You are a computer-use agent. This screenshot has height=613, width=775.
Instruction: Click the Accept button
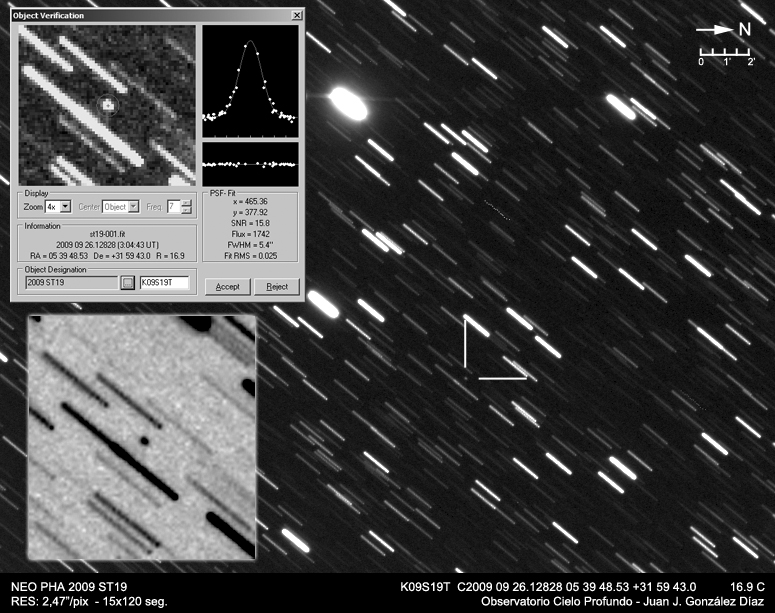[x=227, y=286]
